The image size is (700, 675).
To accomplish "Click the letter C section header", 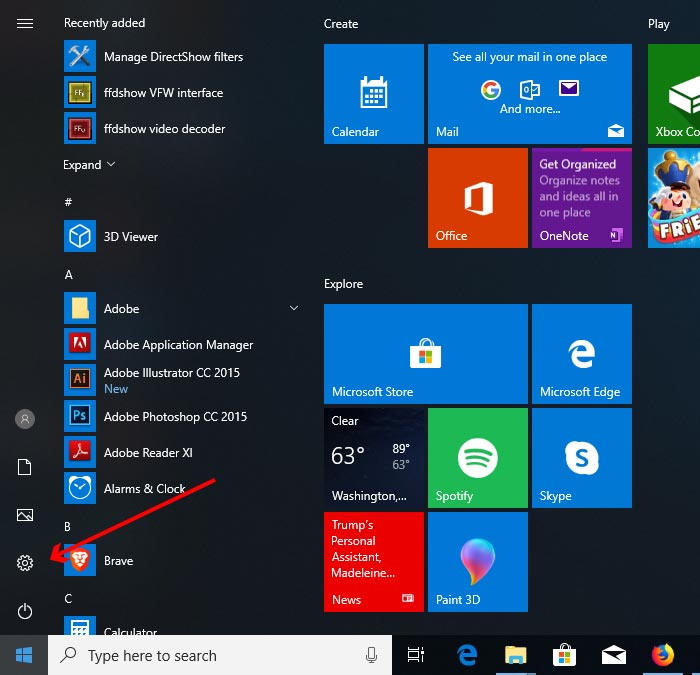I will click(68, 599).
